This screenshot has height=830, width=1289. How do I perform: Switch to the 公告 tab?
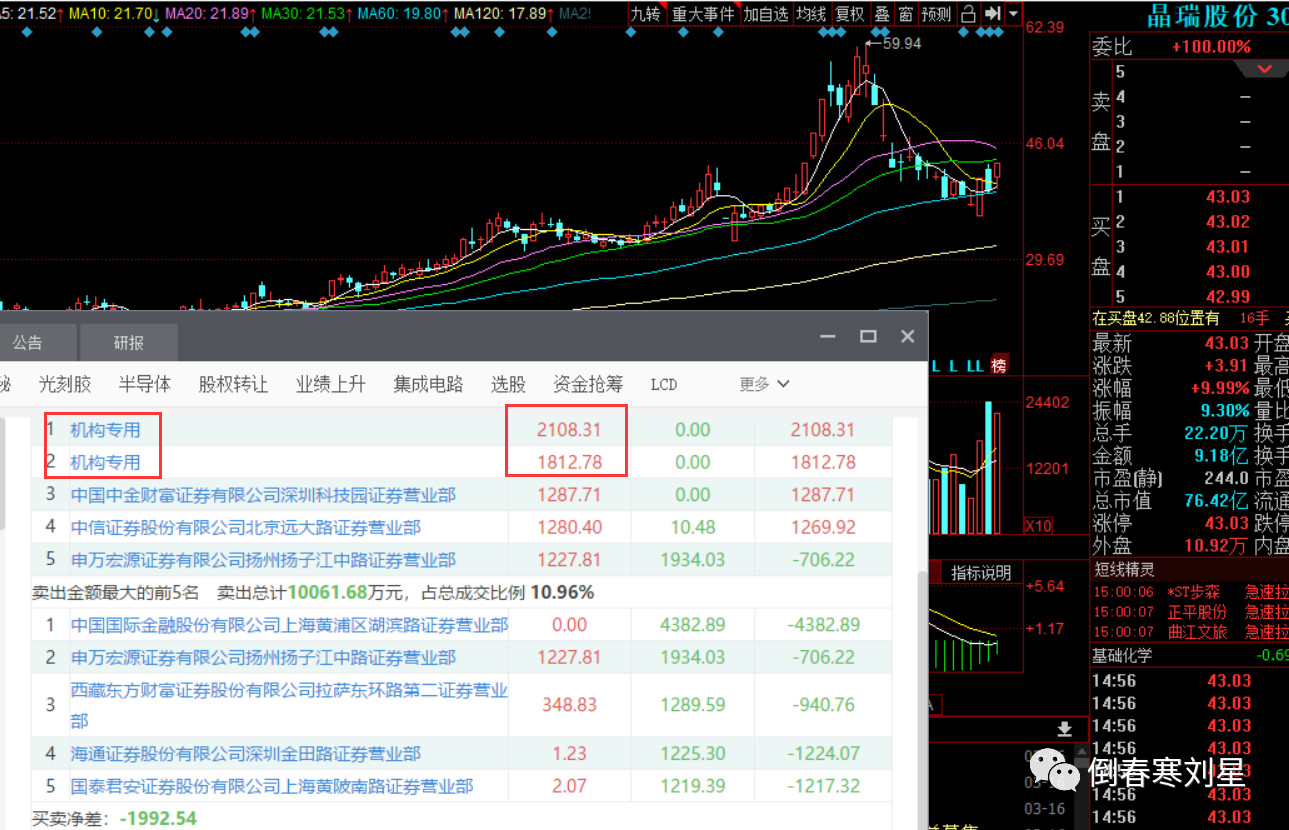[28, 343]
